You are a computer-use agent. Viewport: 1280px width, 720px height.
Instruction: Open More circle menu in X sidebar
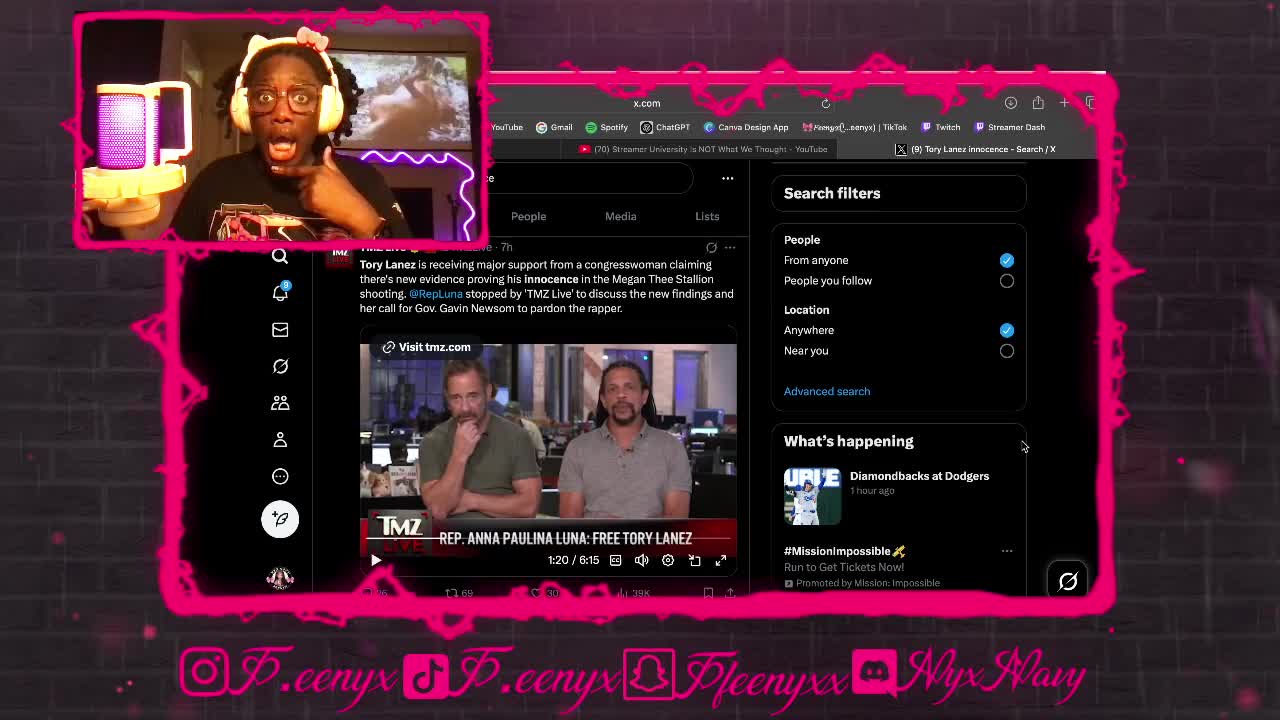pyautogui.click(x=280, y=476)
